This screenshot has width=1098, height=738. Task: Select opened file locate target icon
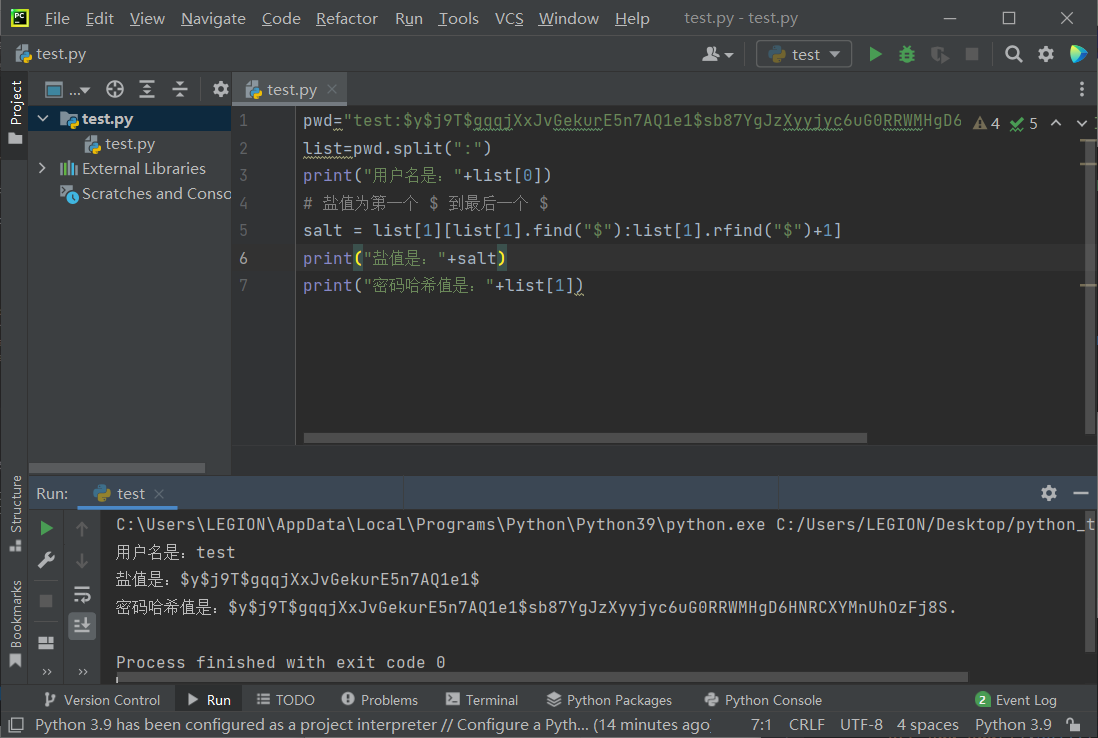[115, 89]
